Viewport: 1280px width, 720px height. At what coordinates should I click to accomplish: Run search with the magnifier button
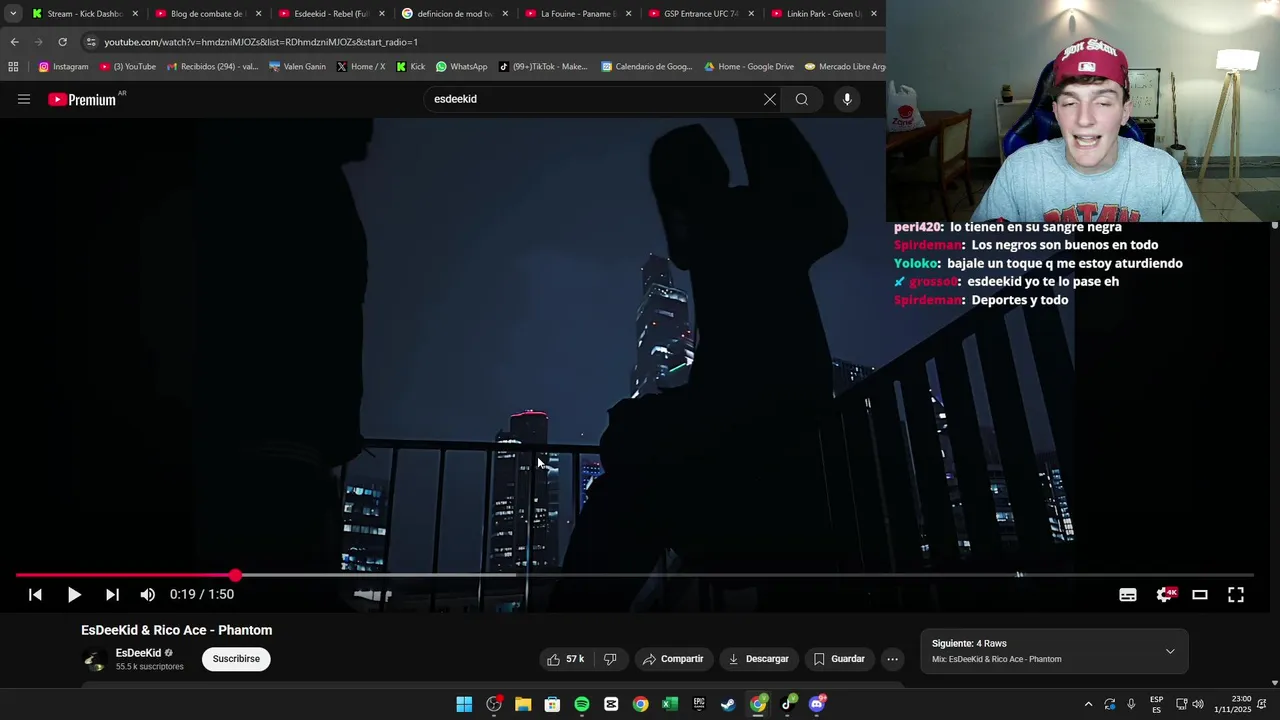pos(802,99)
